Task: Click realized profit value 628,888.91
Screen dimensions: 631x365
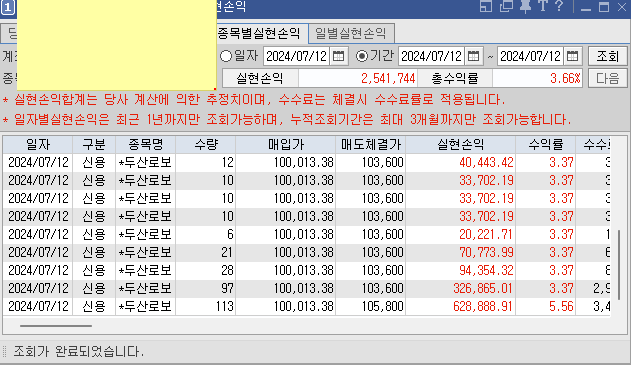Action: click(x=483, y=306)
